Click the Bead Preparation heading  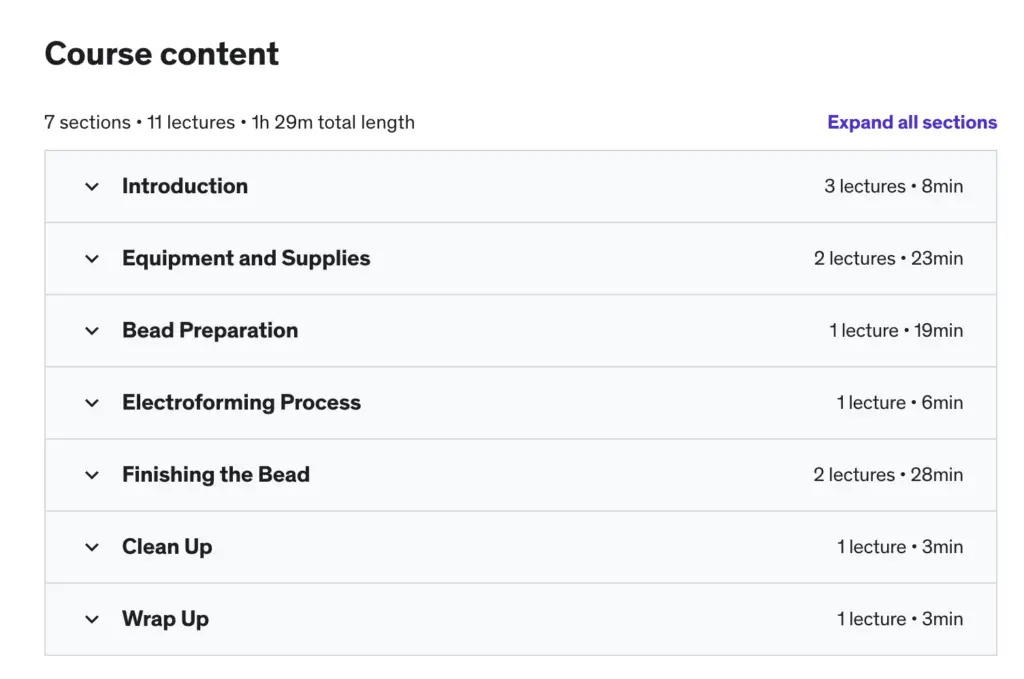[210, 330]
